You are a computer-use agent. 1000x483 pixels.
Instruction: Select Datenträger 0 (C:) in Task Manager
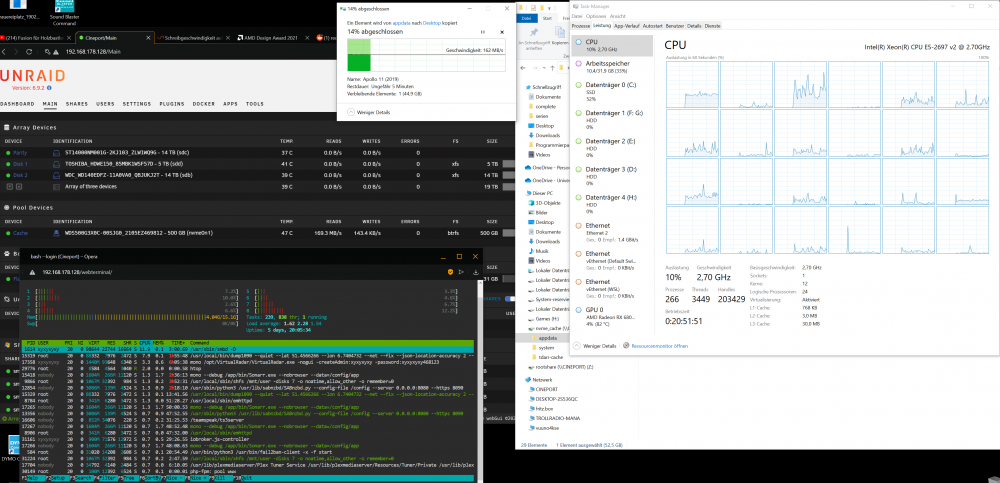click(x=612, y=91)
